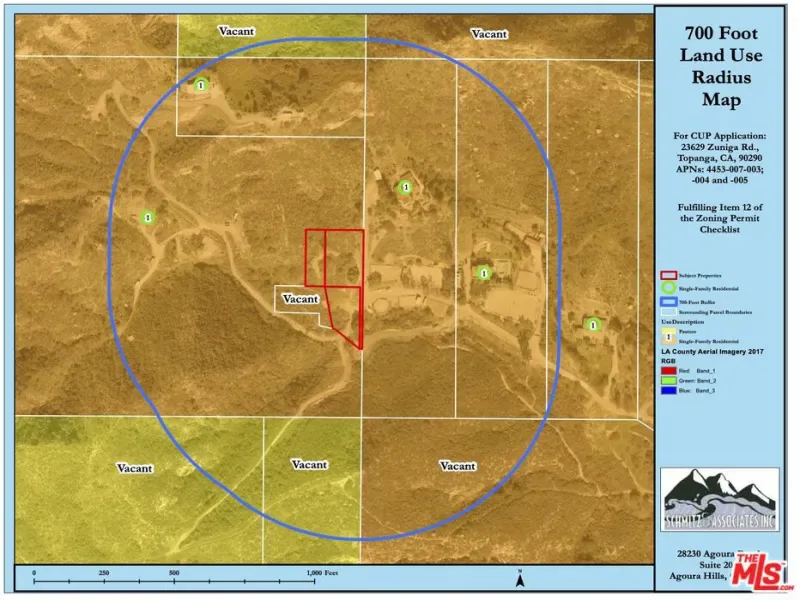Click the Green Band_2 color swatch
The image size is (800, 600).
pos(669,380)
